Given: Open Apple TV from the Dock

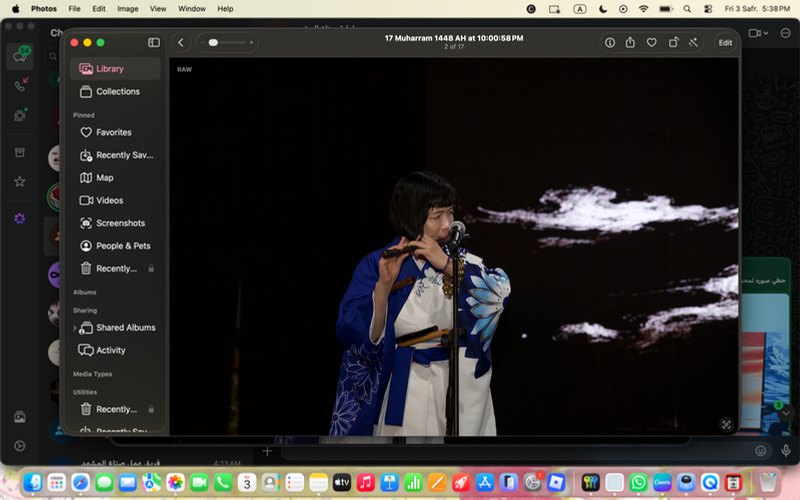Looking at the screenshot, I should [x=342, y=482].
